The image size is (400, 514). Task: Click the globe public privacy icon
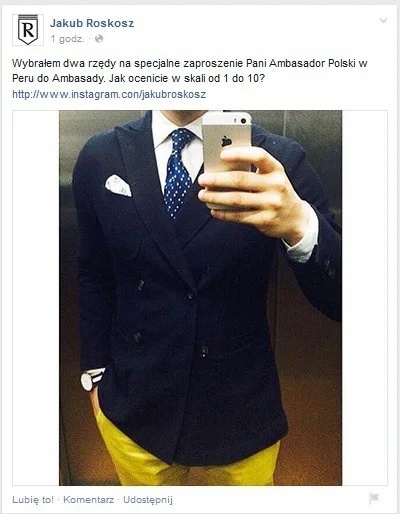[99, 39]
